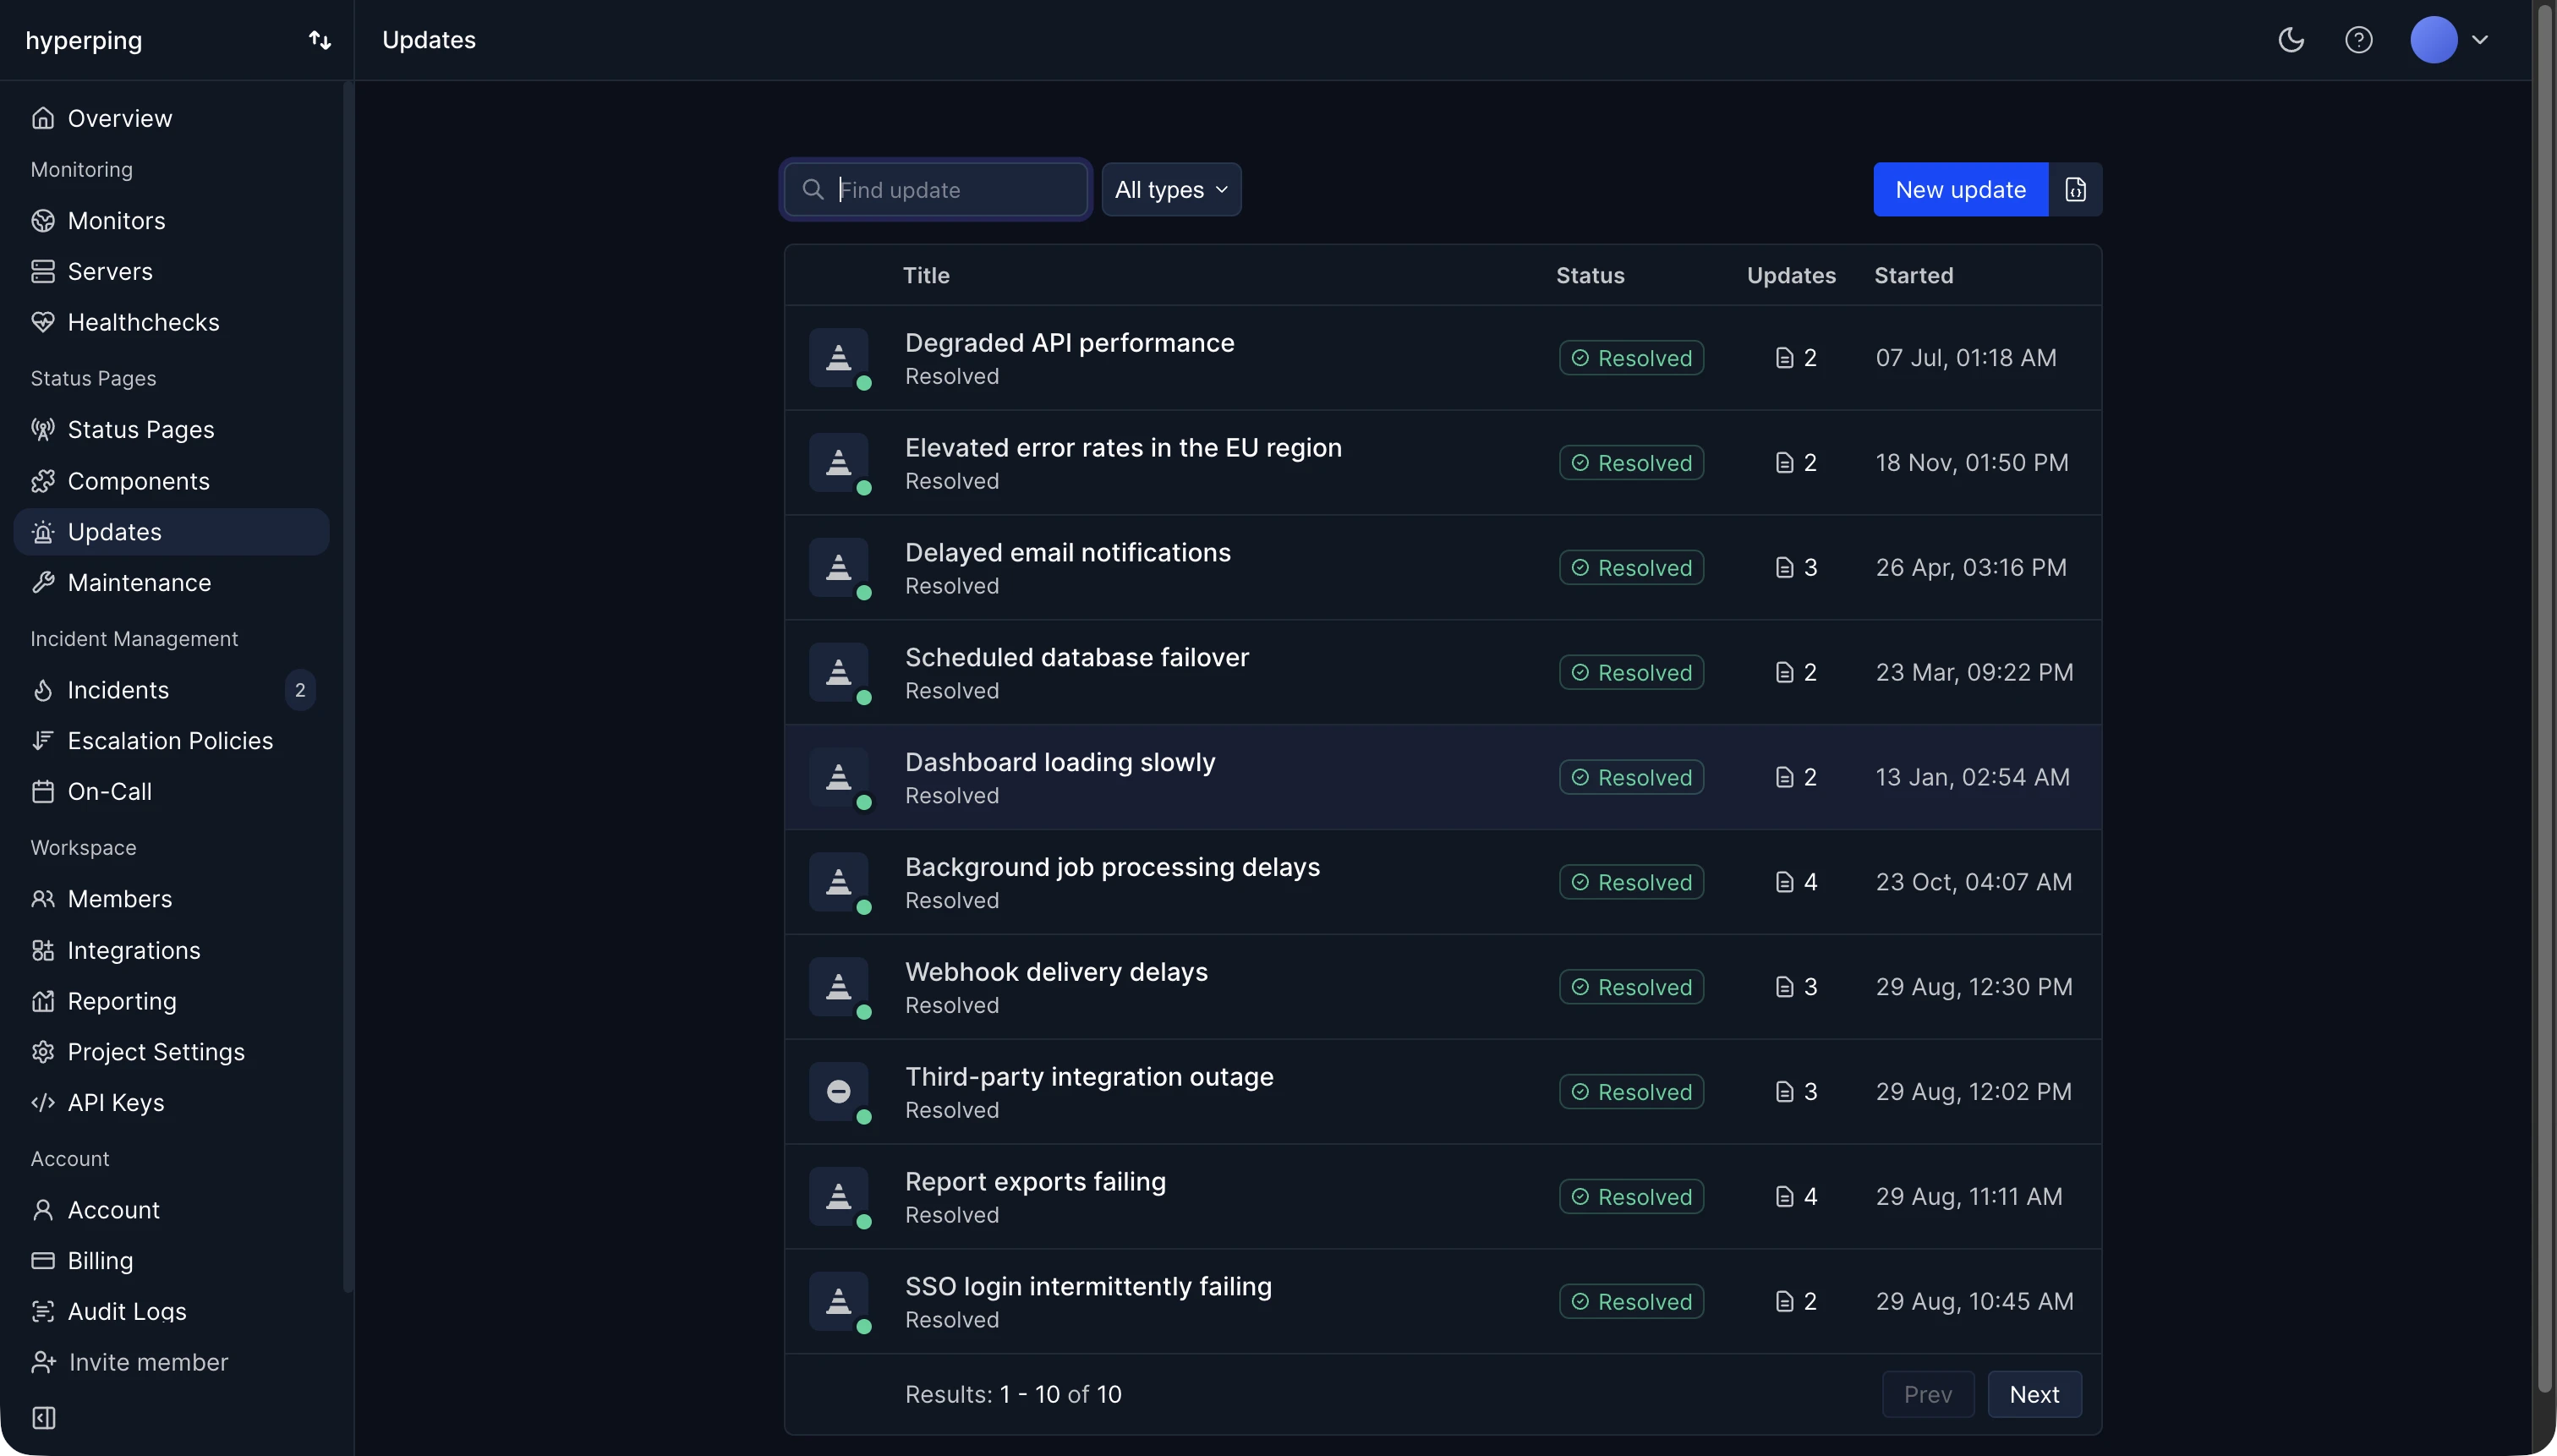
Task: Click incident icon for Degraded API performance
Action: (x=839, y=358)
